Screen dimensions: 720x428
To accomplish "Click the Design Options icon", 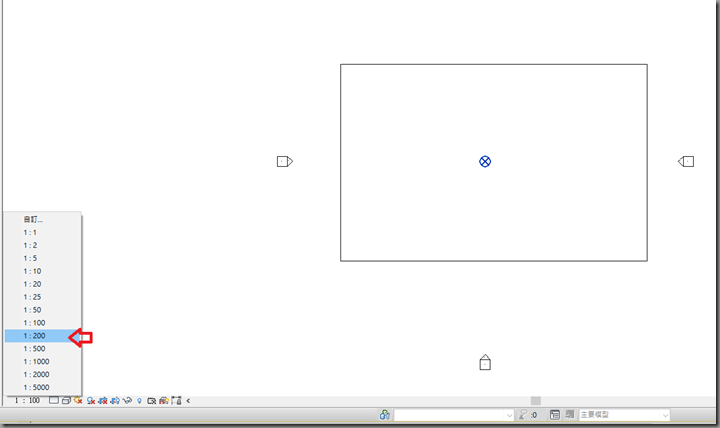I will point(555,415).
